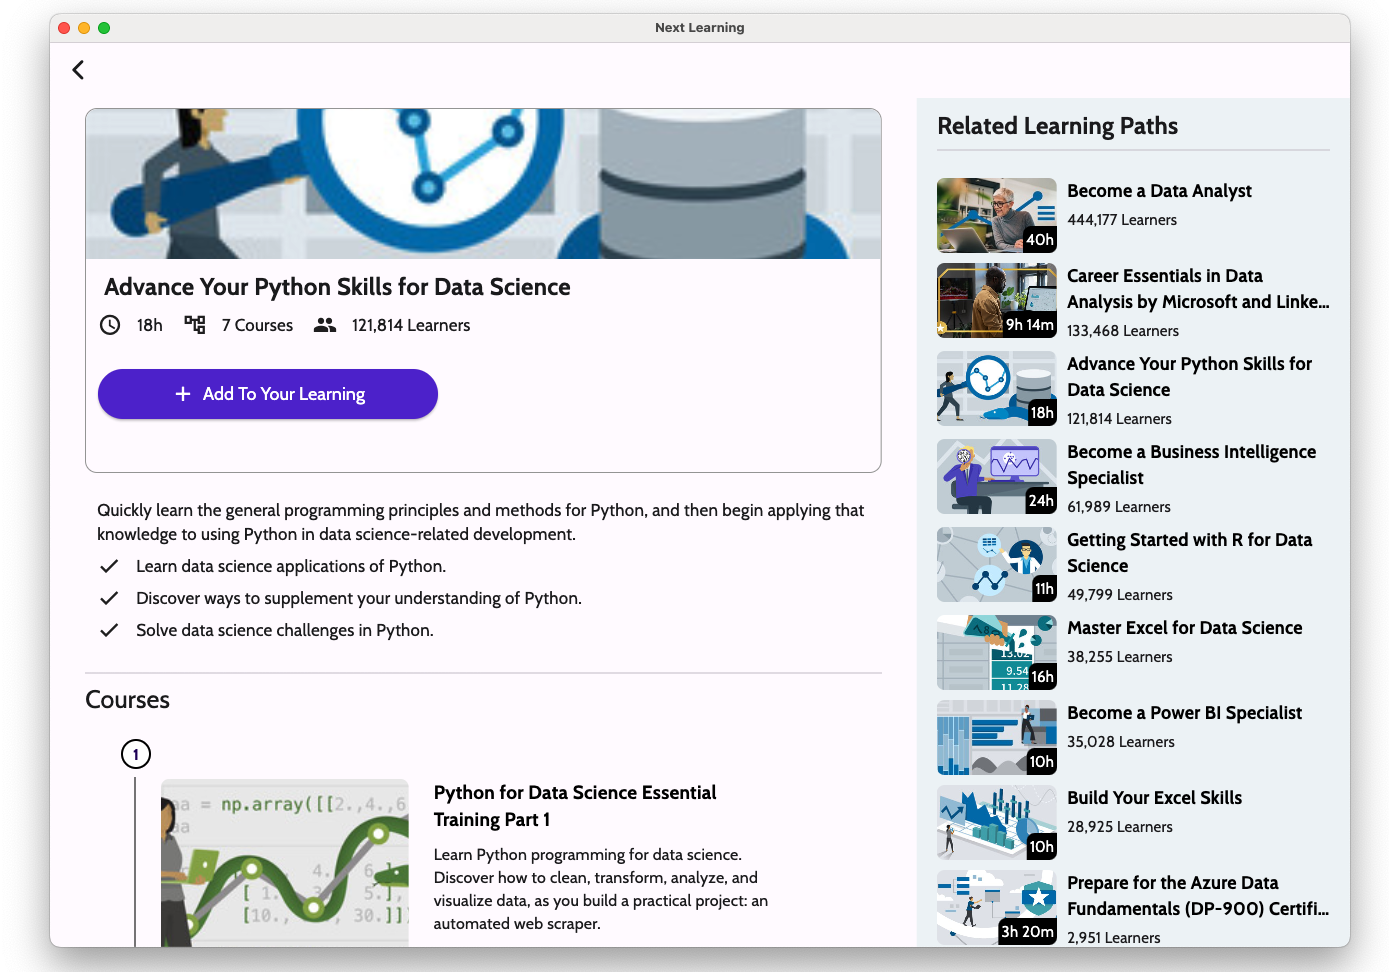This screenshot has height=972, width=1389.
Task: Click the learners people icon
Action: point(325,325)
